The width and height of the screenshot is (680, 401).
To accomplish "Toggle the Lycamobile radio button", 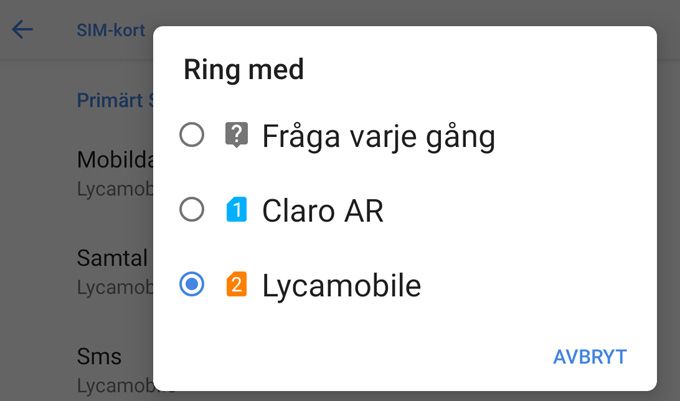I will (192, 284).
